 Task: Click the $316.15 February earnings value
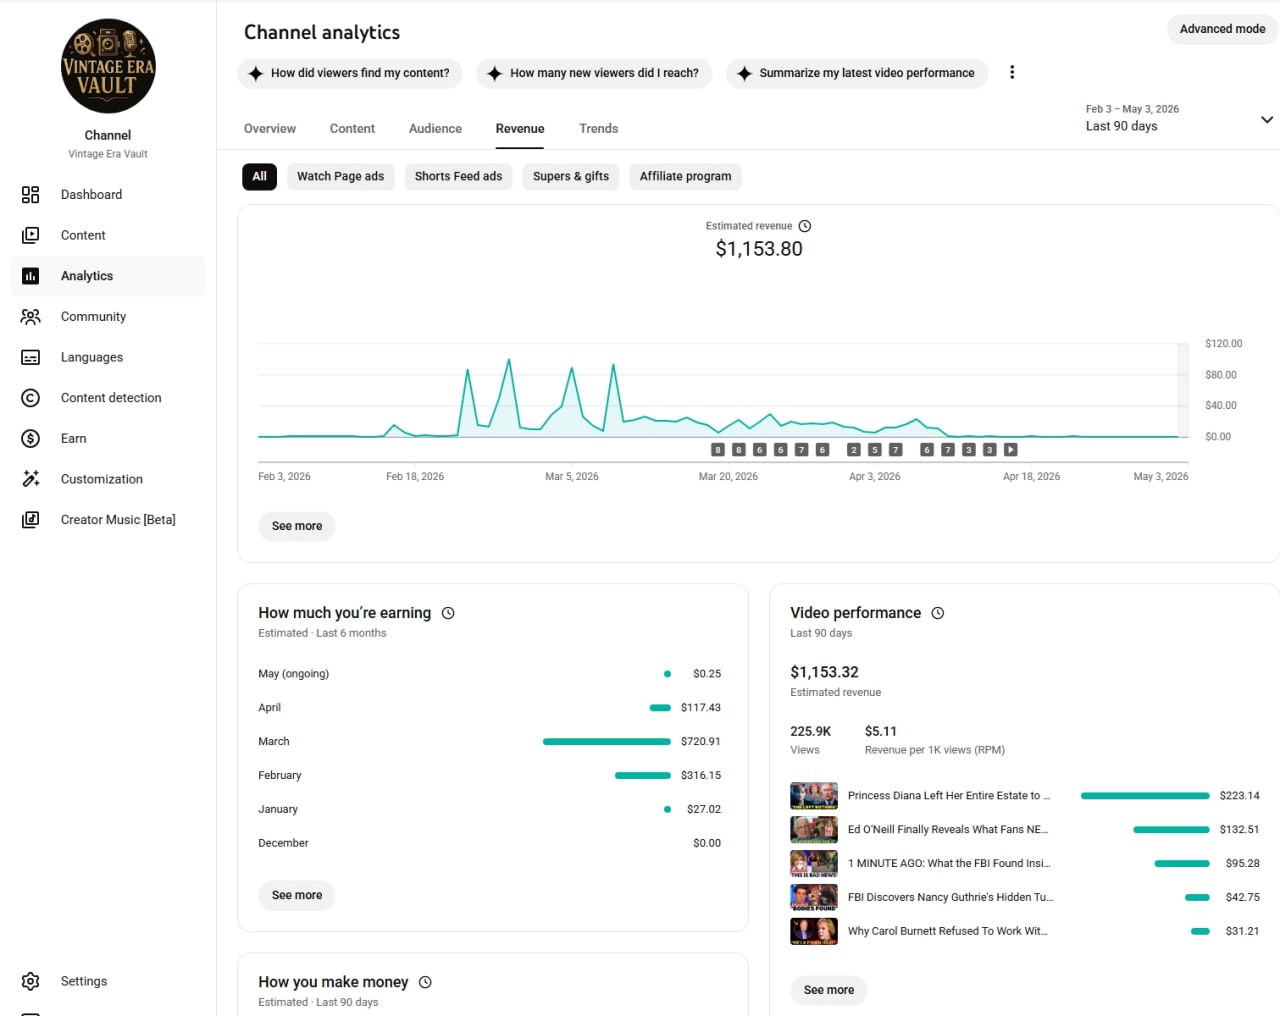pyautogui.click(x=701, y=776)
